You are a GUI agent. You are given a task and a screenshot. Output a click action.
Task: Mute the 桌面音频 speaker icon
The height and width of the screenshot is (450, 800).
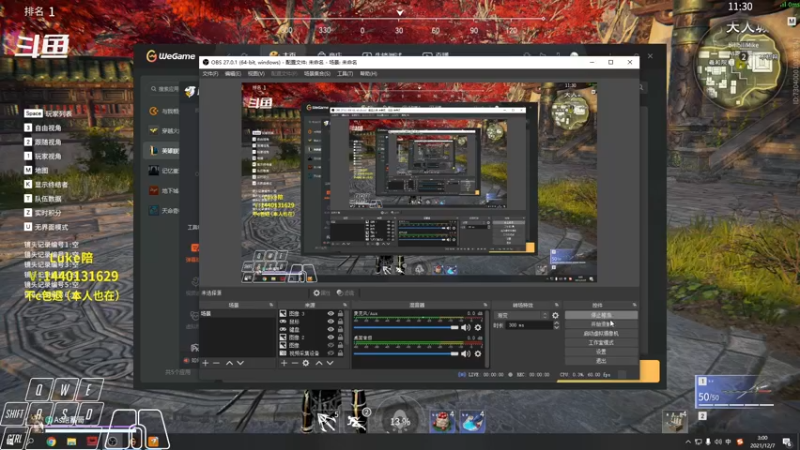click(x=466, y=354)
